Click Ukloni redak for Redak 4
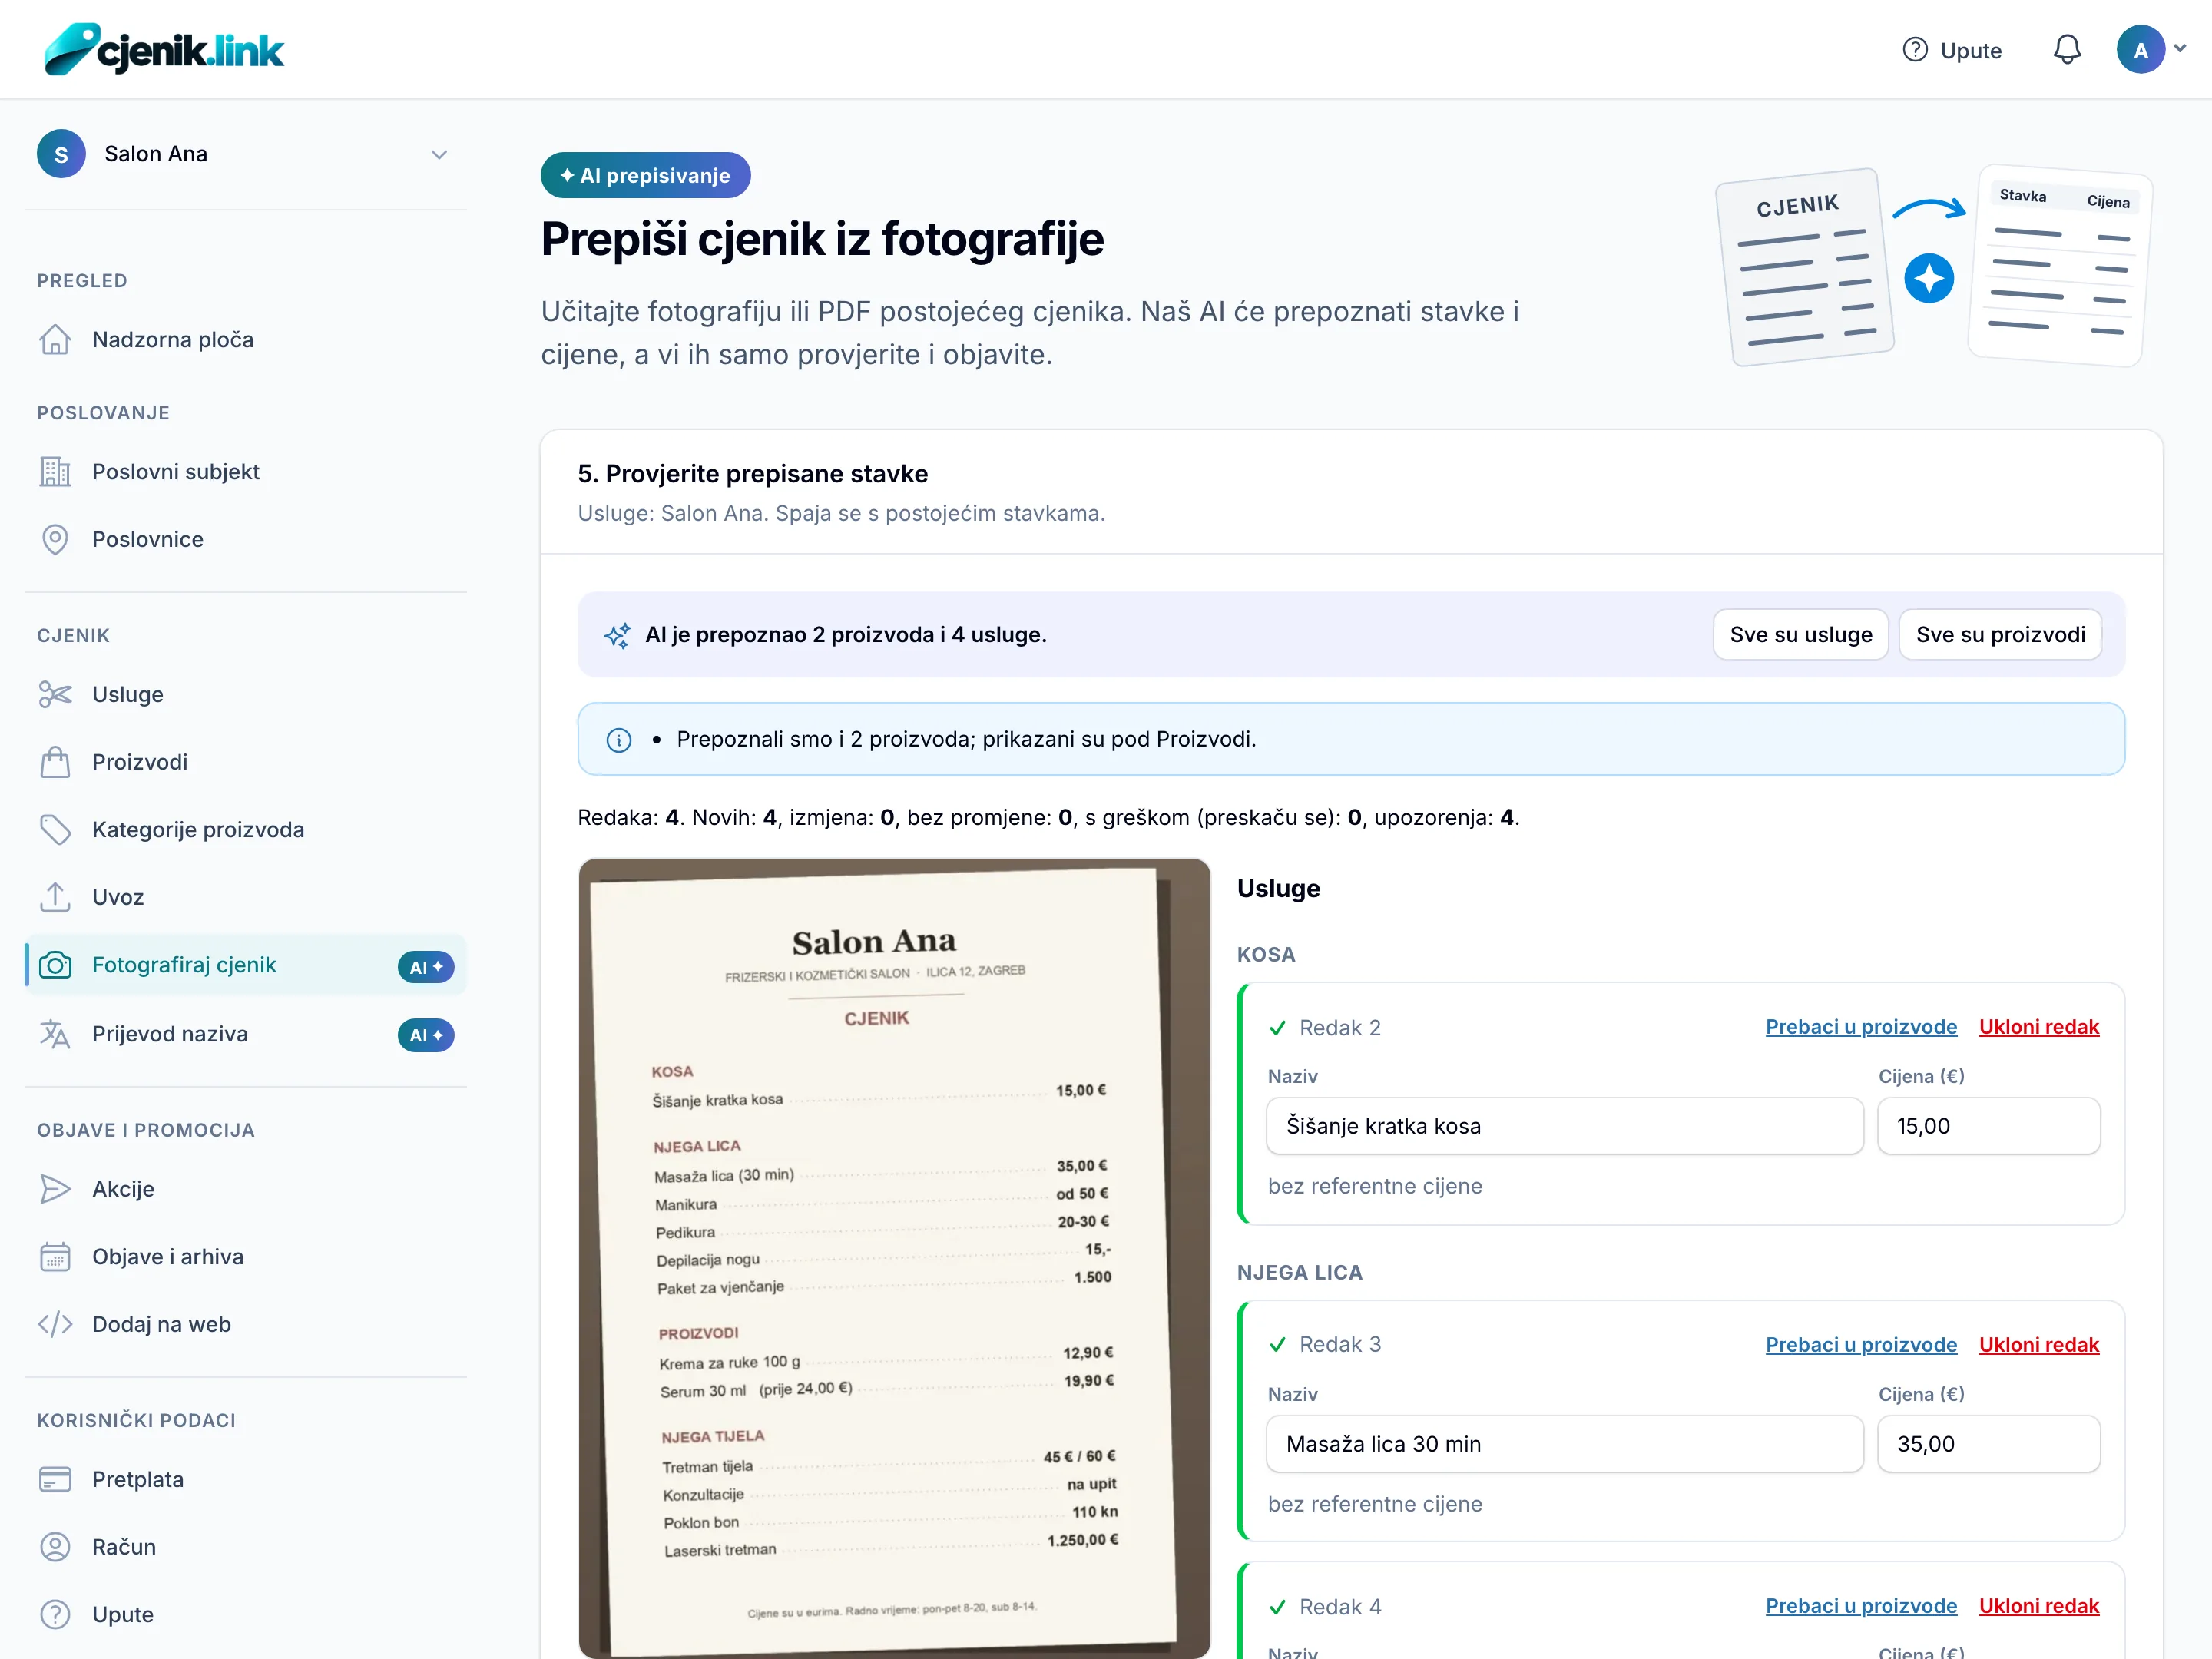 (x=2039, y=1606)
